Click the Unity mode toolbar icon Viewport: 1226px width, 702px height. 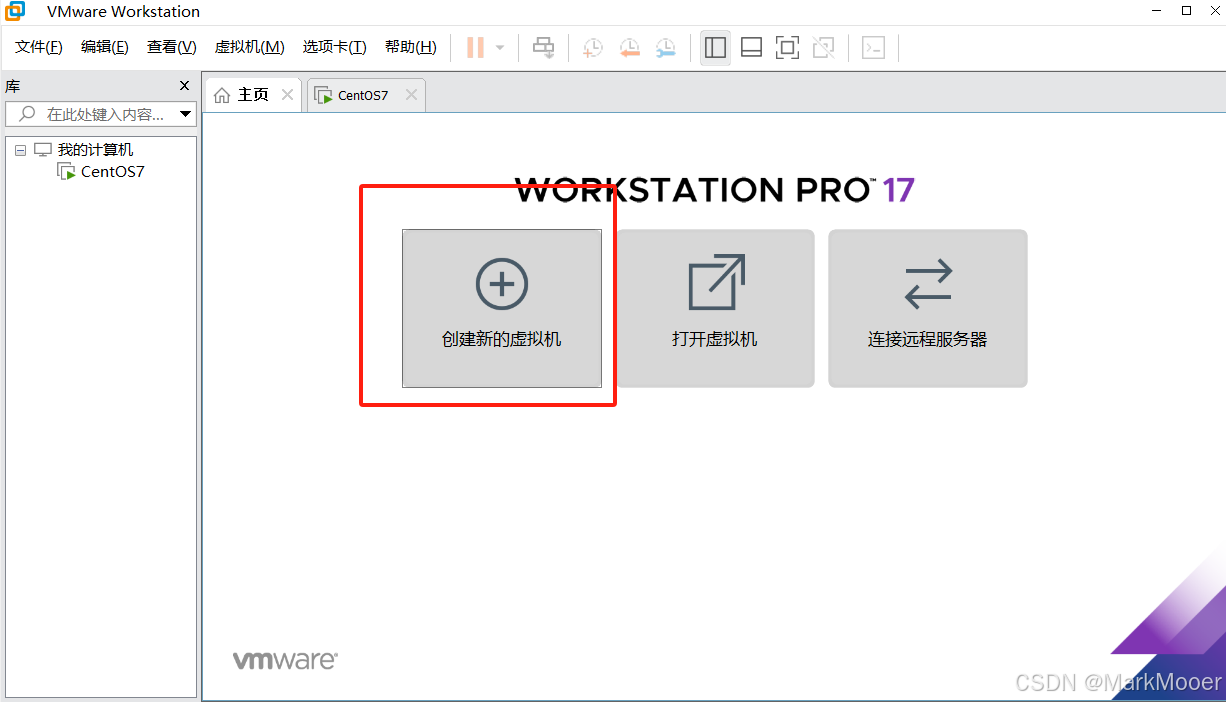823,47
